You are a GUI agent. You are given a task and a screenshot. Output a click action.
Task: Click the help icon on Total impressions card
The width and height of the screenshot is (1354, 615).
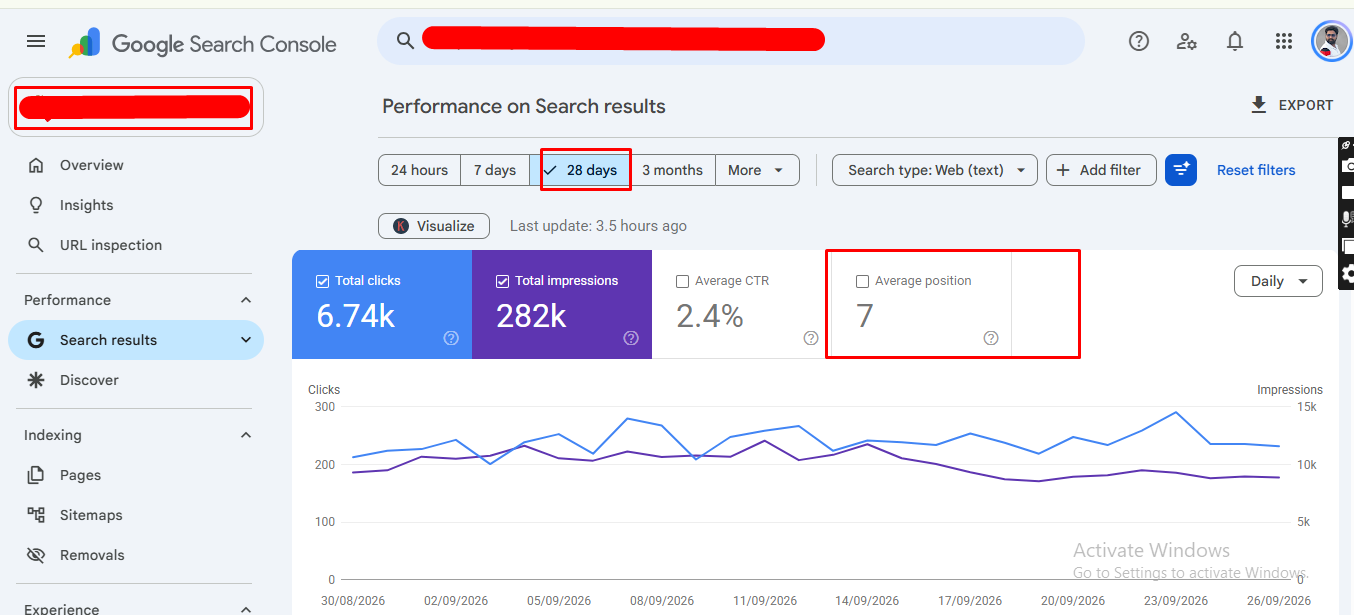[x=631, y=338]
